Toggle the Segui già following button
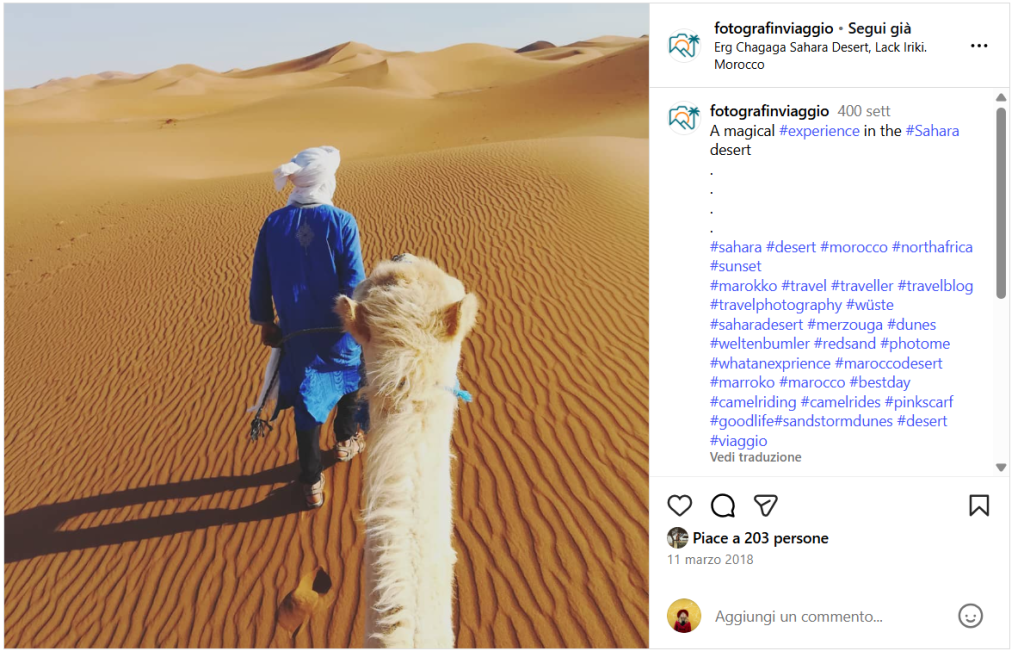1024x651 pixels. tap(879, 29)
